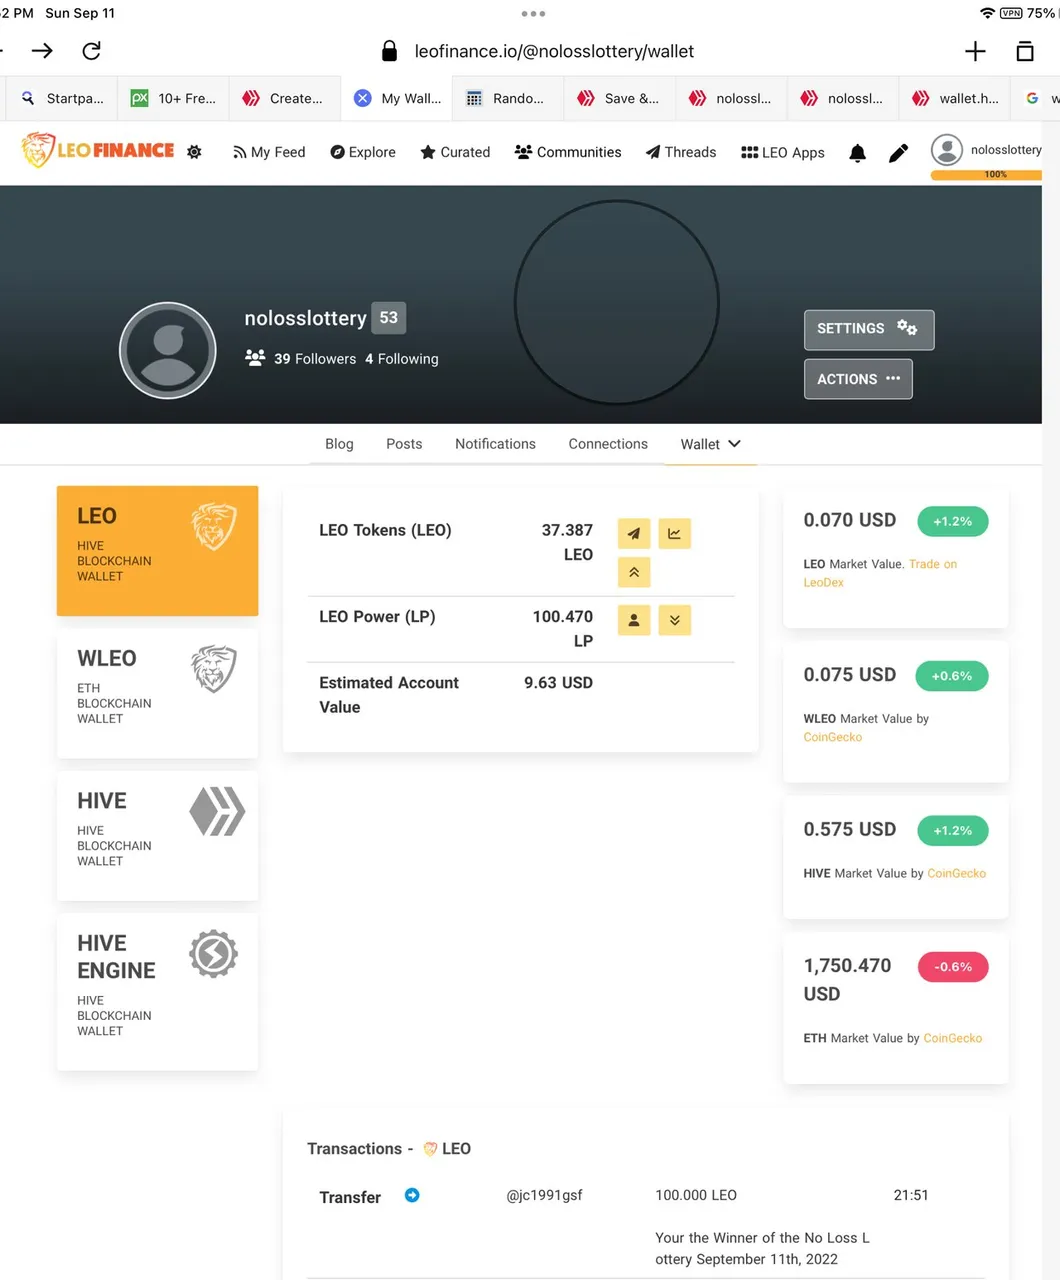1060x1280 pixels.
Task: Open a new tab with the plus icon
Action: pos(975,51)
